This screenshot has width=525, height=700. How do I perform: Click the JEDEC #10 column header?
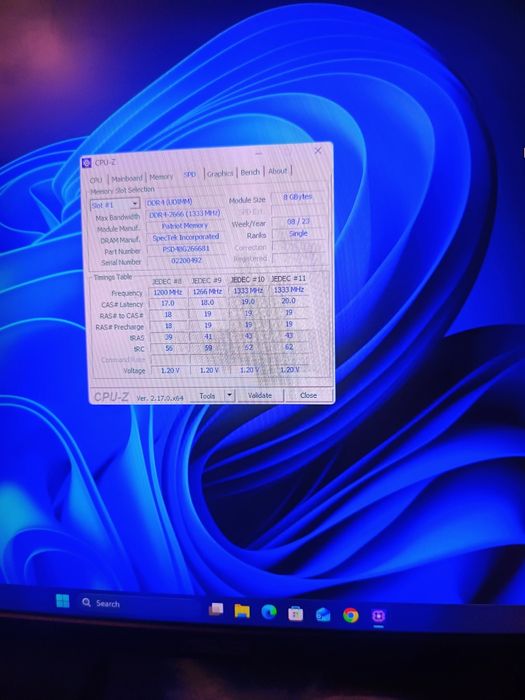click(247, 279)
